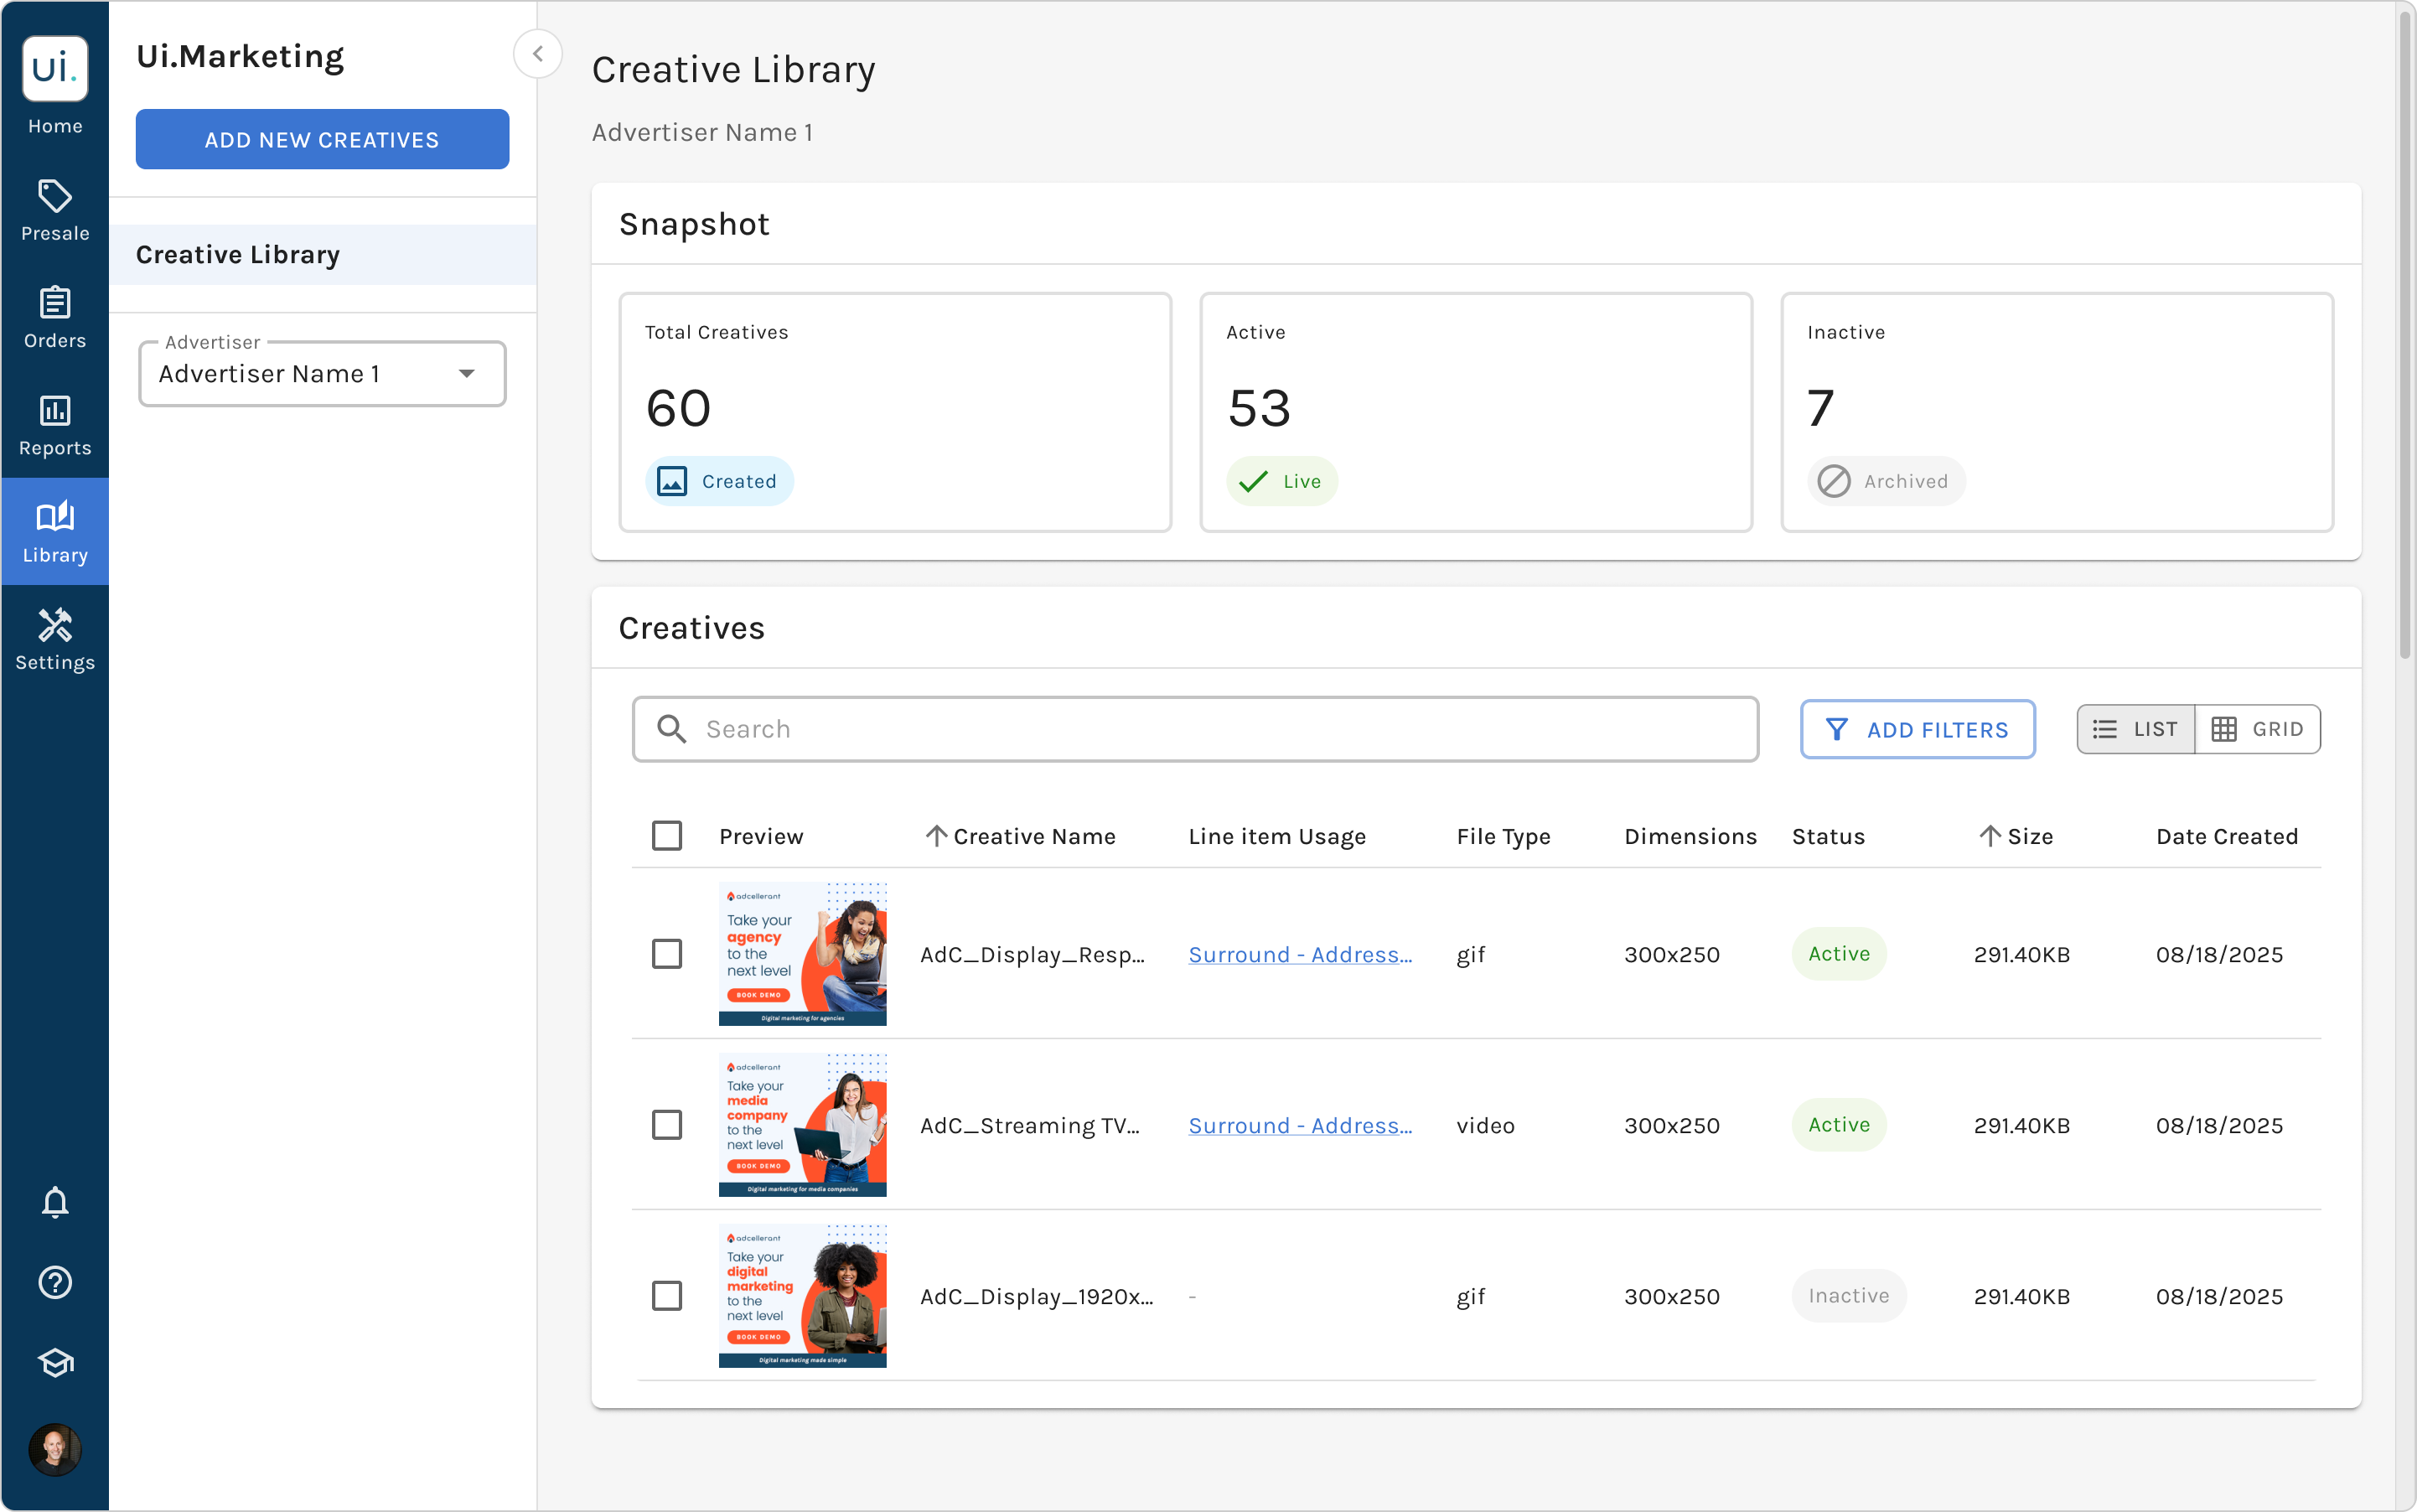Open Surround - Address link in gif row
The image size is (2417, 1512).
pos(1300,954)
